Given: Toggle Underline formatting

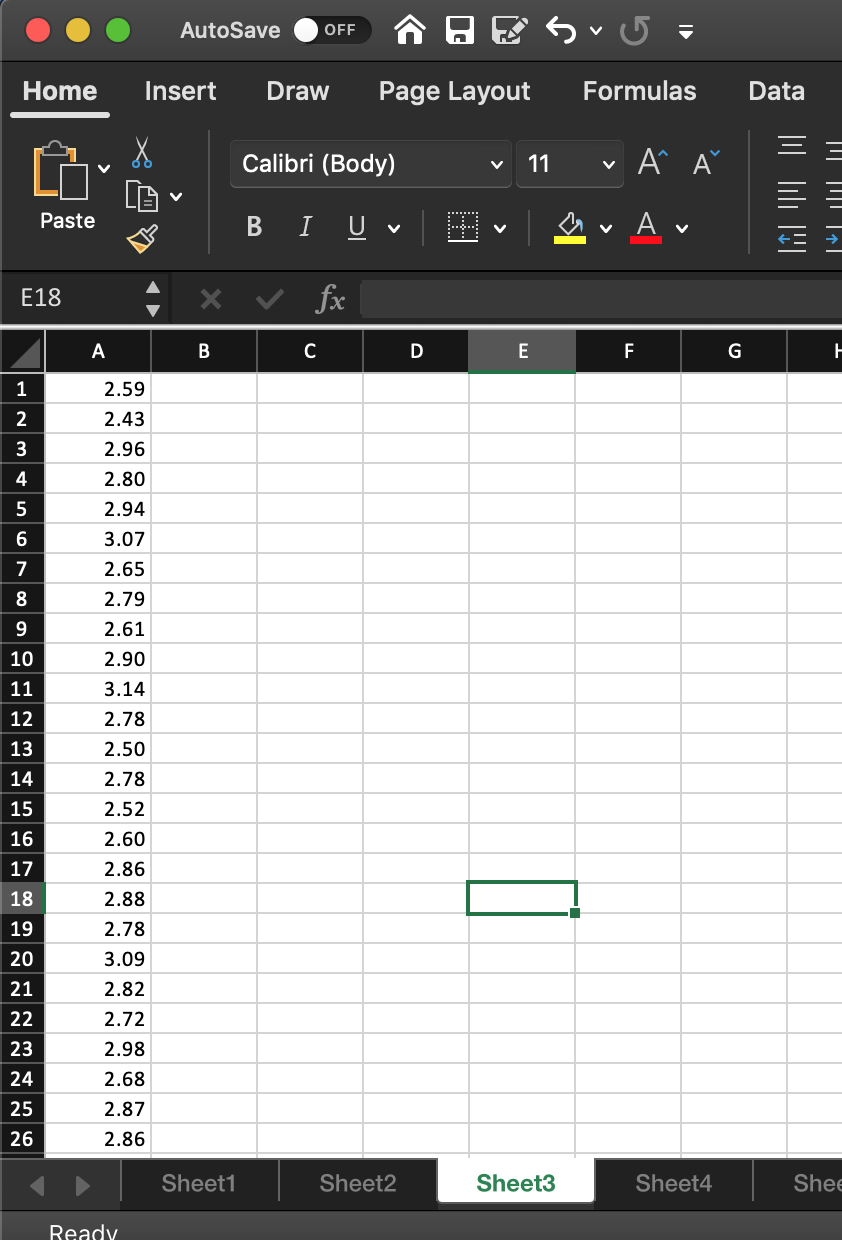Looking at the screenshot, I should pos(356,229).
